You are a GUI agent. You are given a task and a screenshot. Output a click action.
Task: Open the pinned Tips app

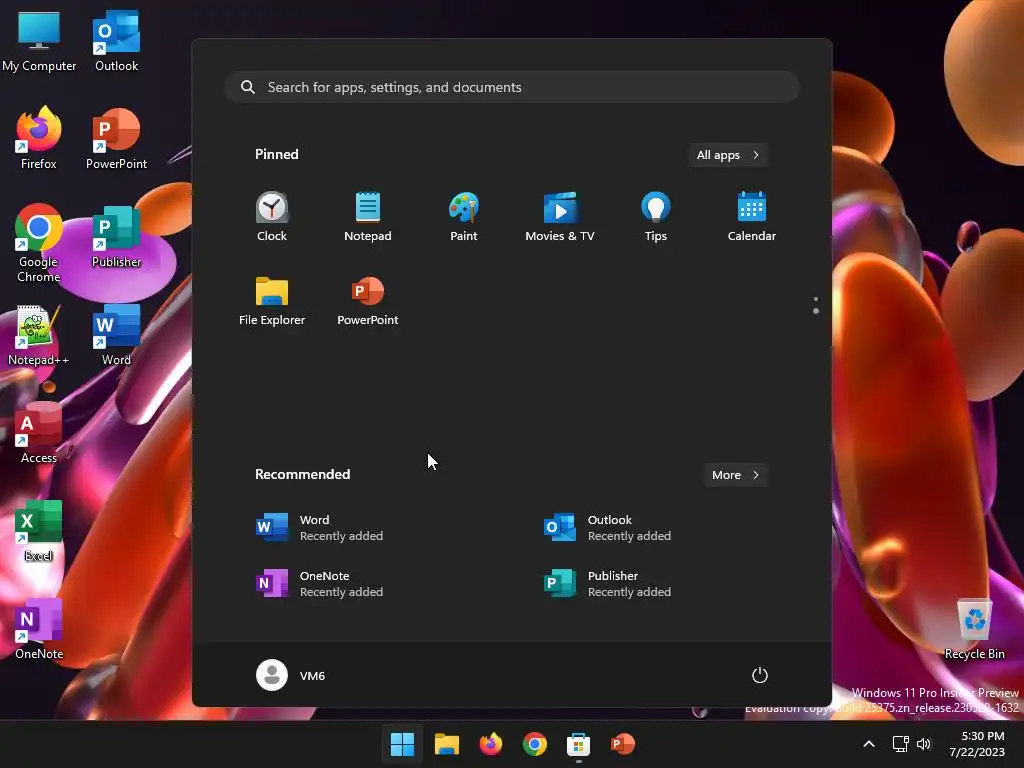[x=656, y=217]
